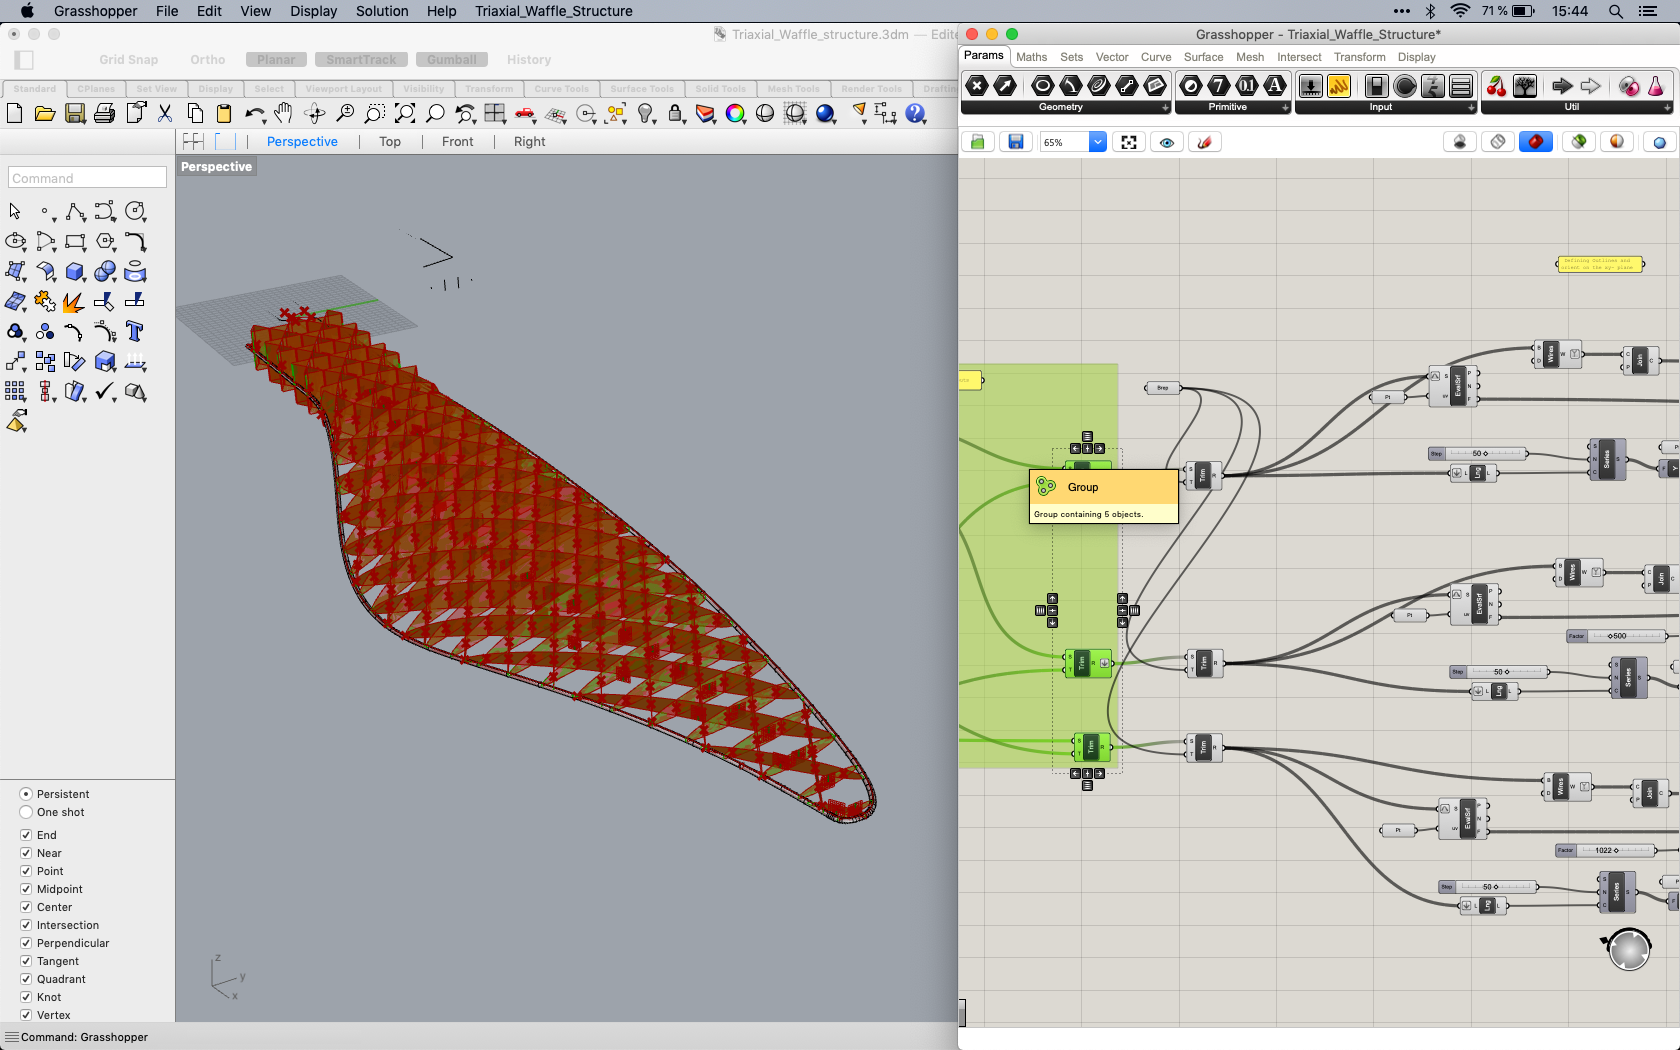Click the Save document icon in Grasshopper

click(x=1015, y=142)
